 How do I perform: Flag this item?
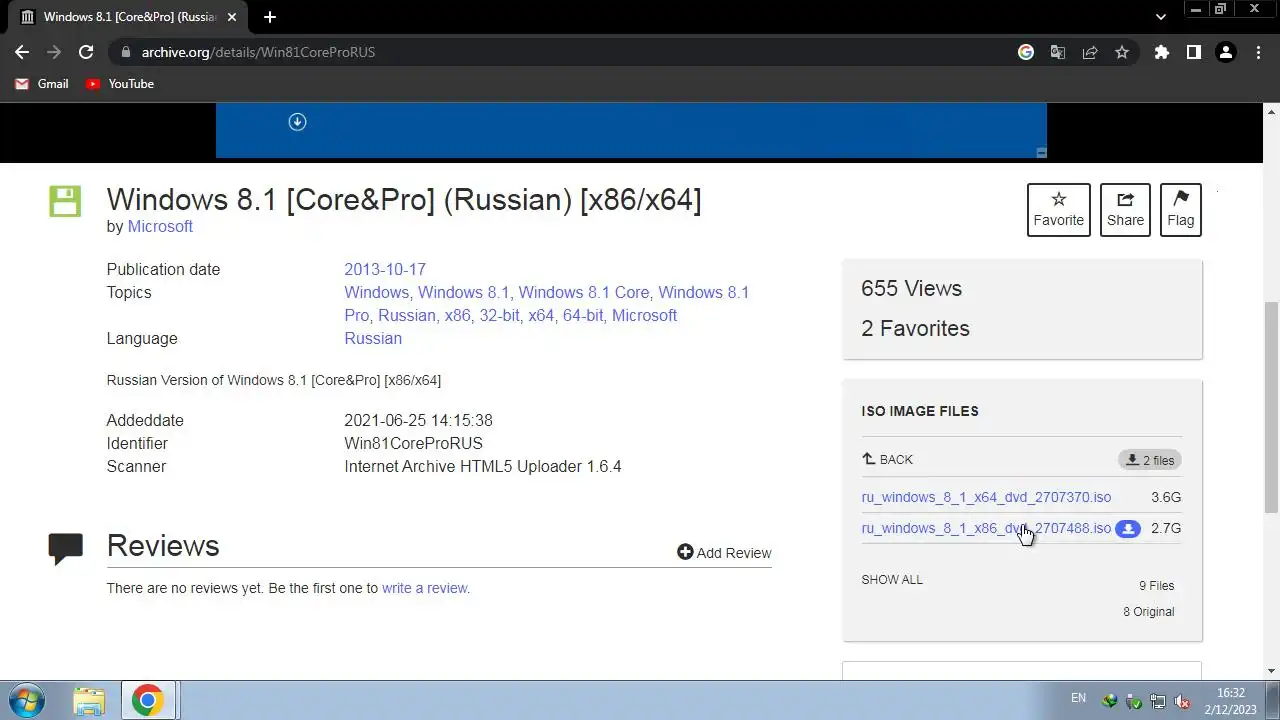(x=1181, y=209)
